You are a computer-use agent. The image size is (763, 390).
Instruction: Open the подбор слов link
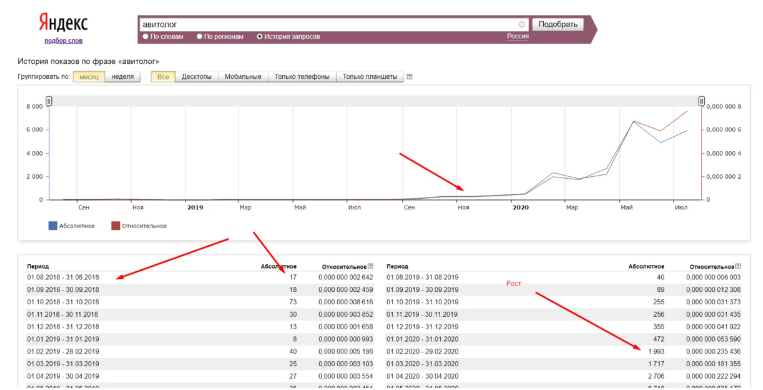[63, 41]
